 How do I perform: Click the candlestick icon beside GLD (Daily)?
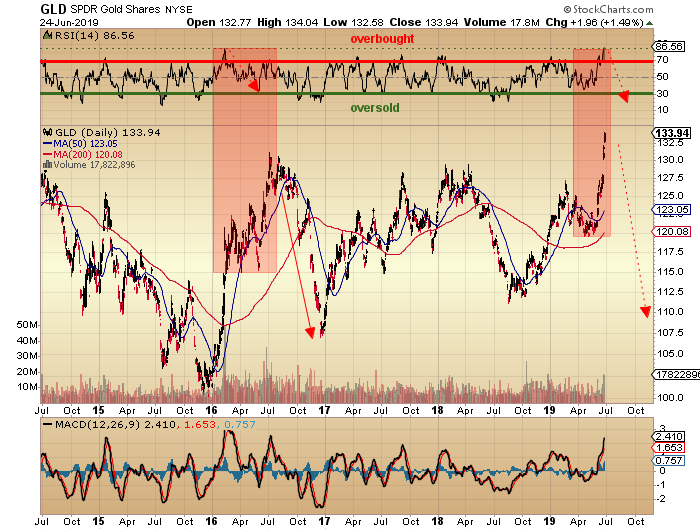point(48,132)
